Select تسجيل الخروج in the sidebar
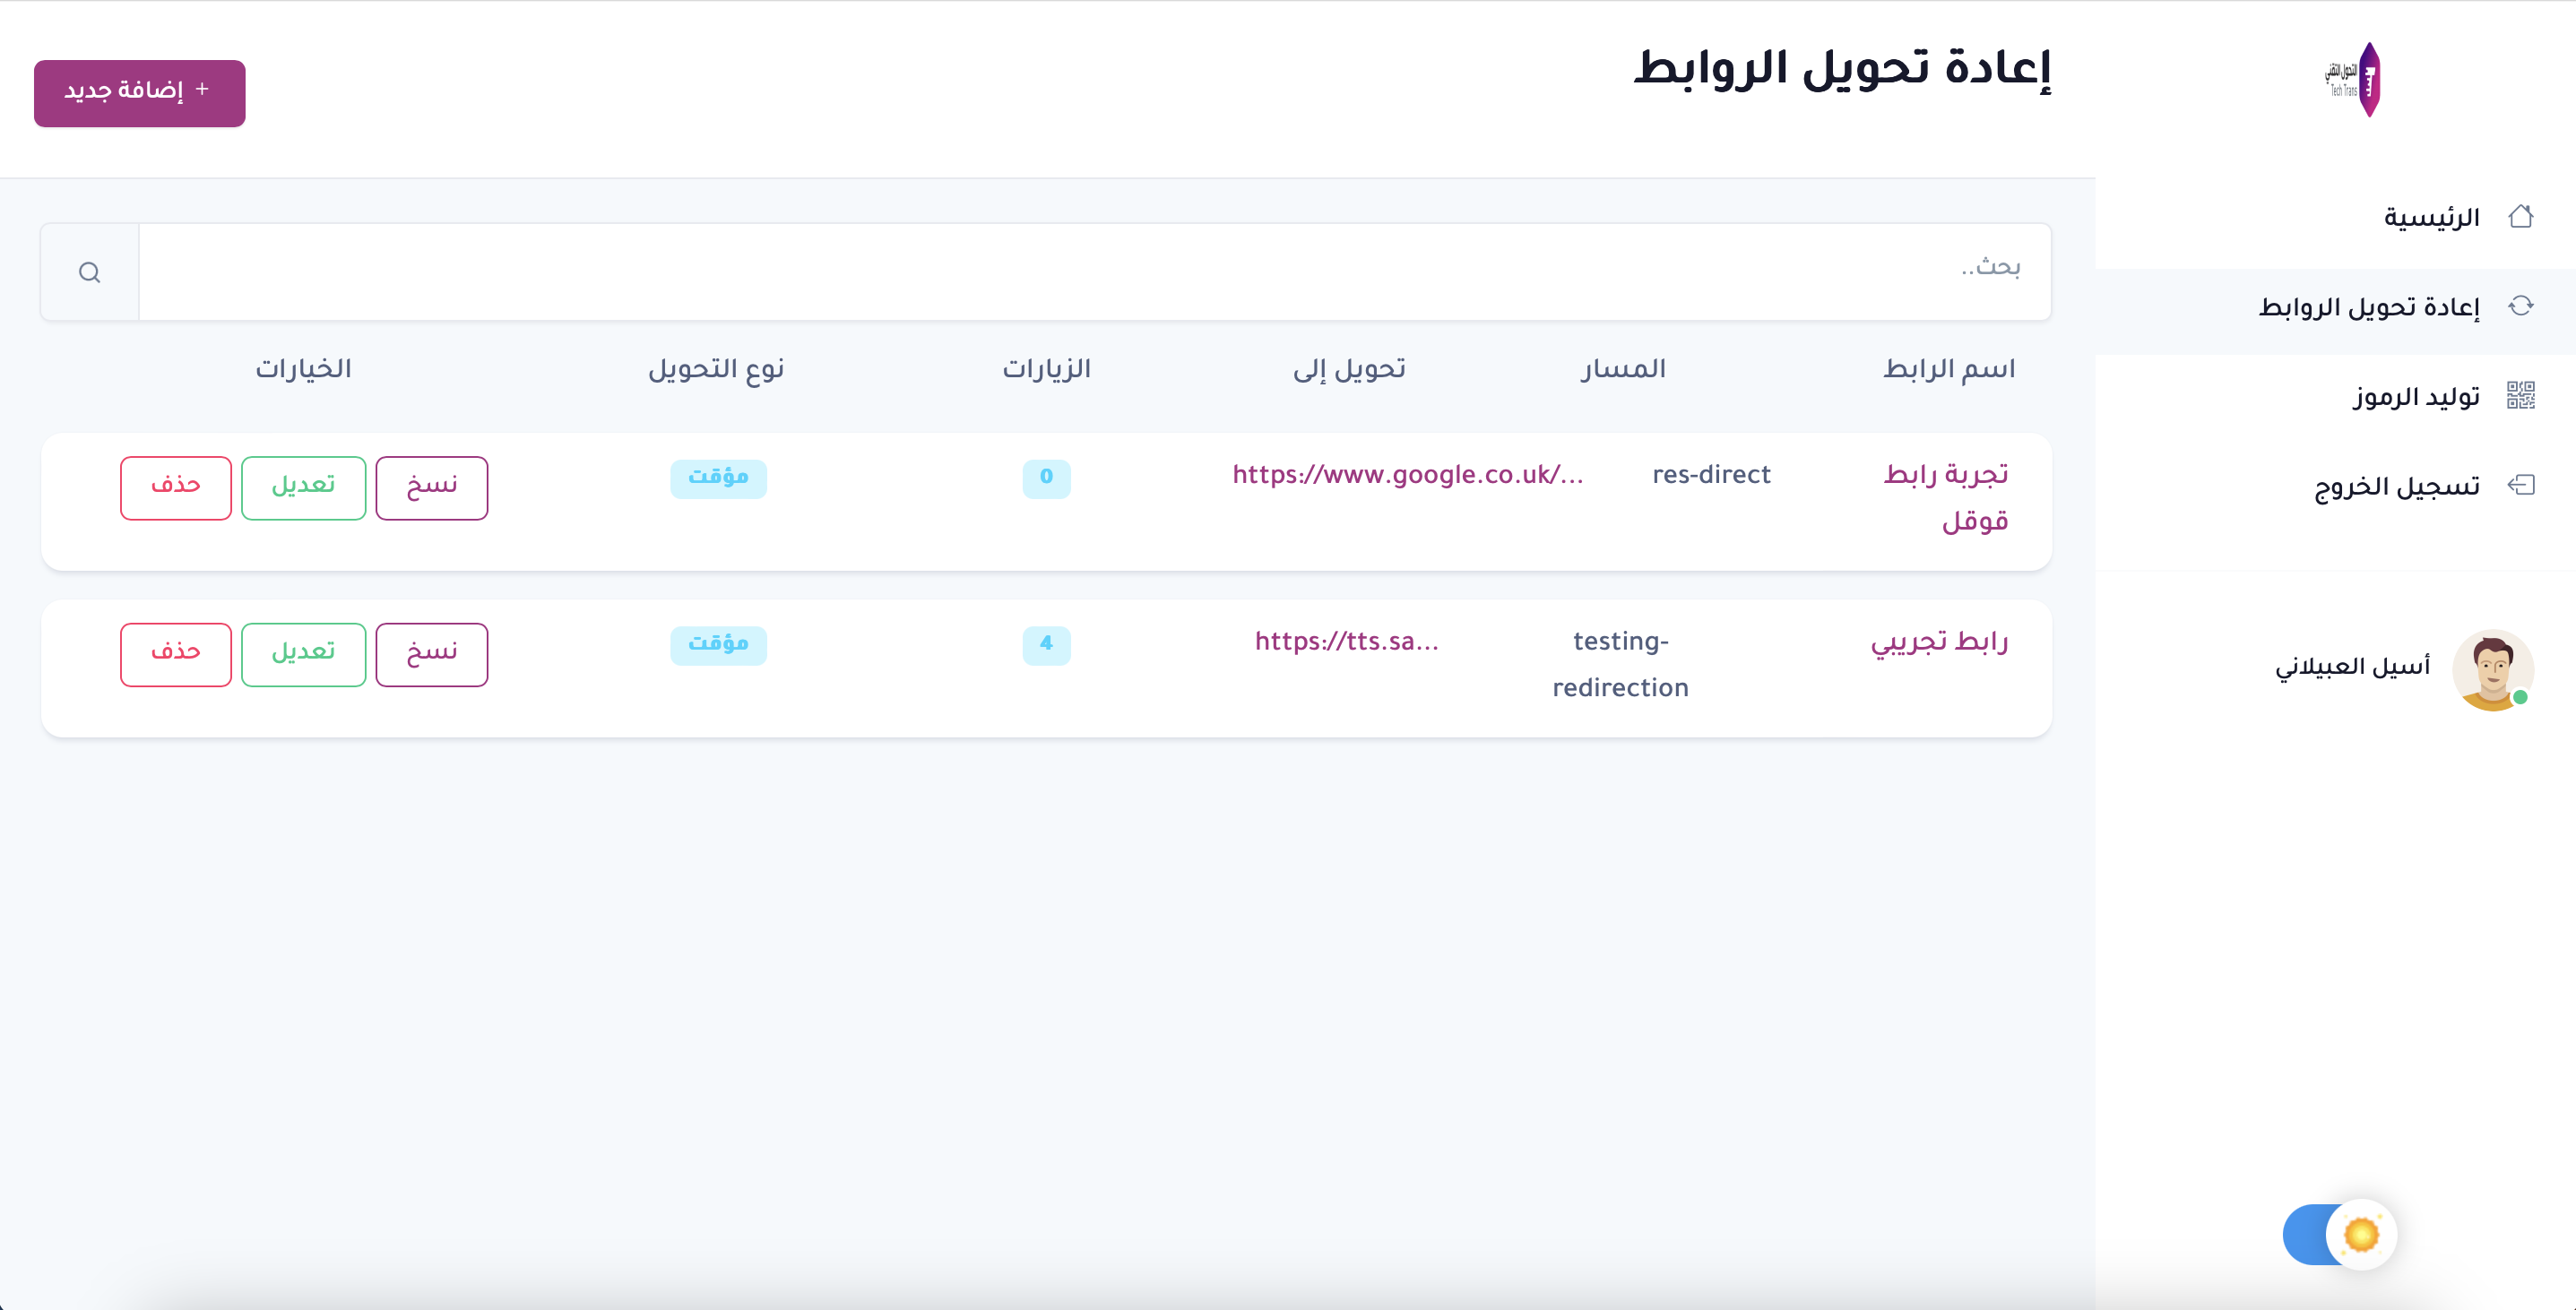 point(2397,487)
